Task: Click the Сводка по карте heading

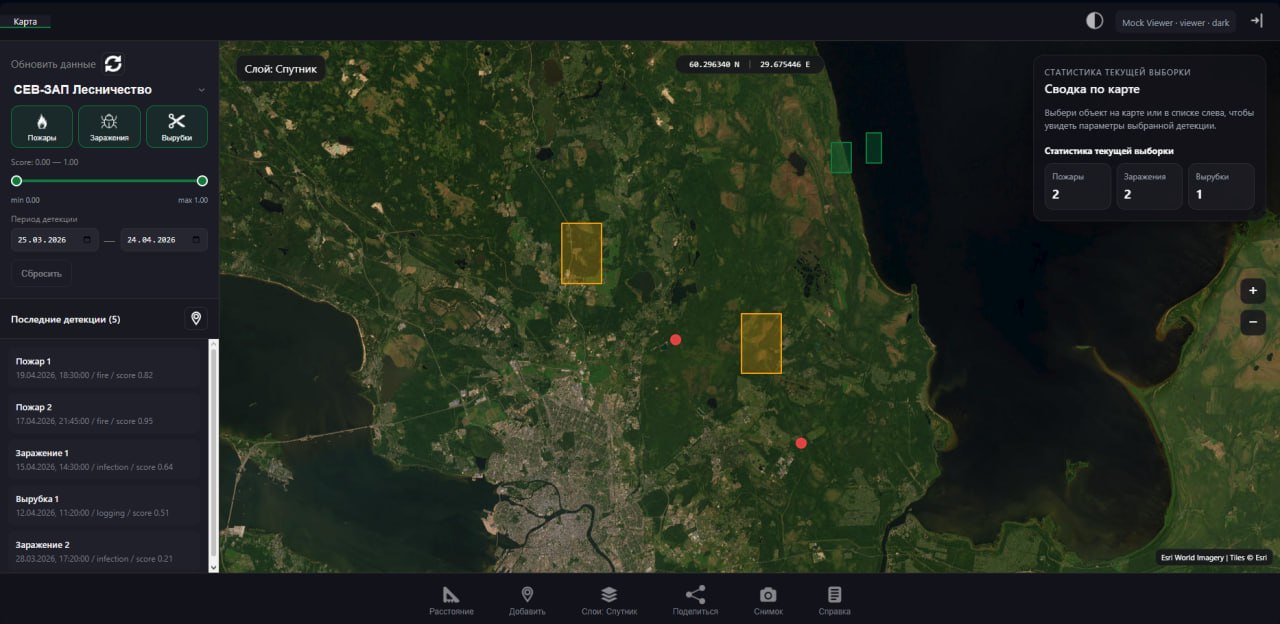Action: [x=1092, y=89]
